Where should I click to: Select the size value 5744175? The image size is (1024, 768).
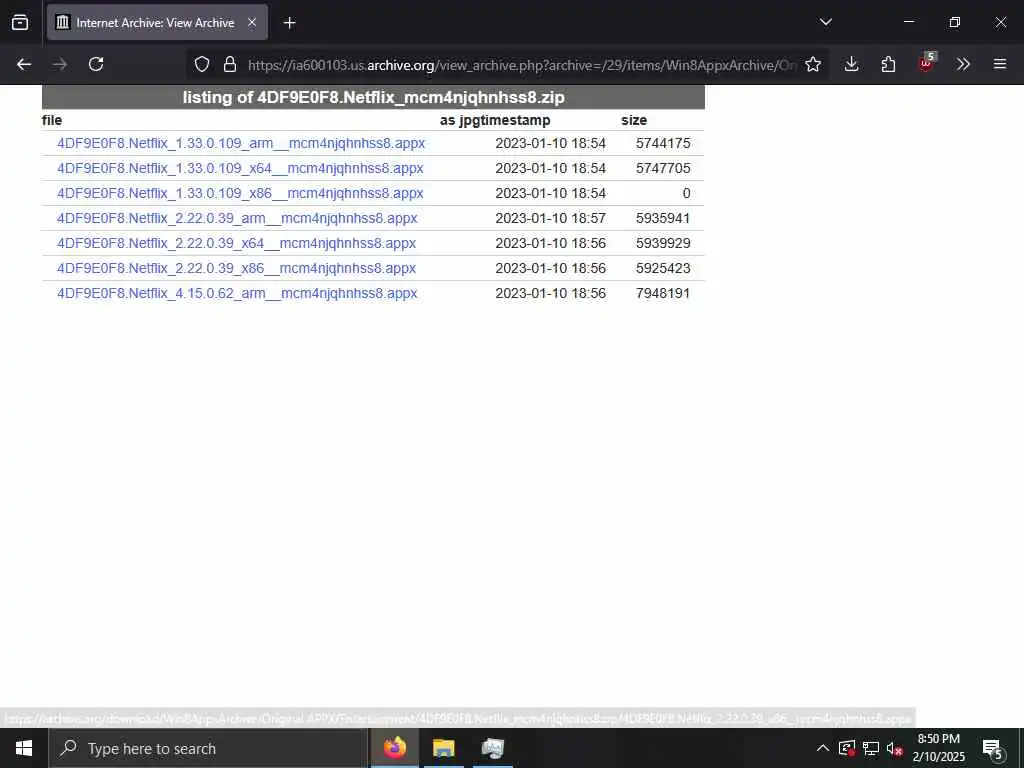[x=663, y=143]
